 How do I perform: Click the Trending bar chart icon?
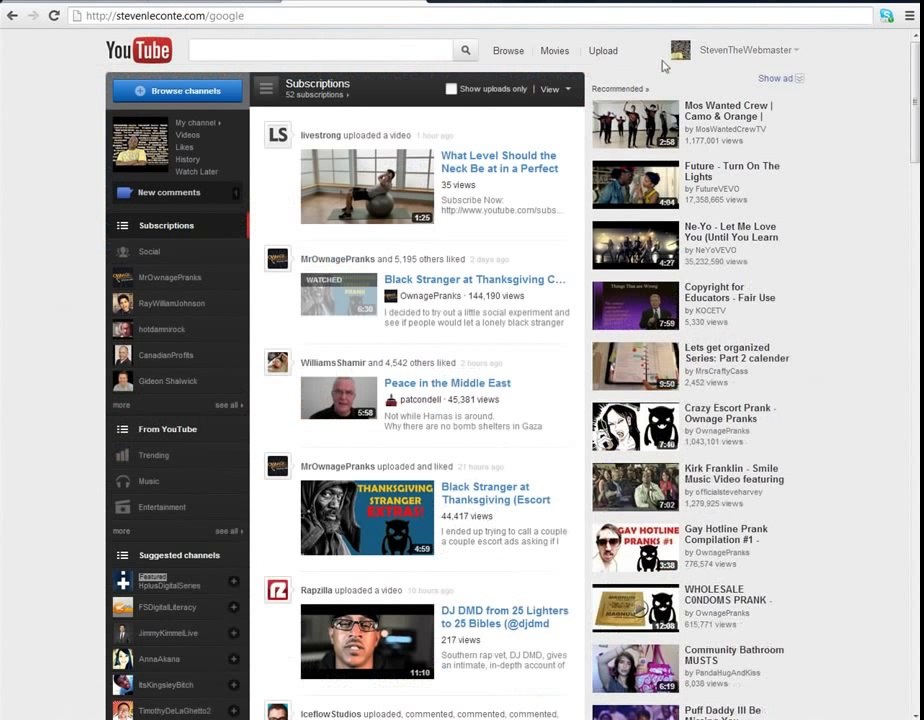pyautogui.click(x=123, y=455)
